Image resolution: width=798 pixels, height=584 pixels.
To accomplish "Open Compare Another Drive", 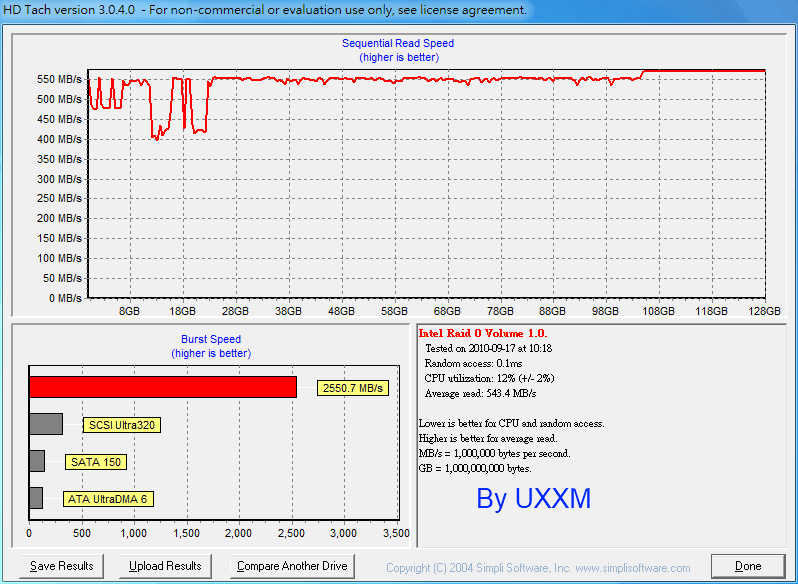I will pos(292,566).
